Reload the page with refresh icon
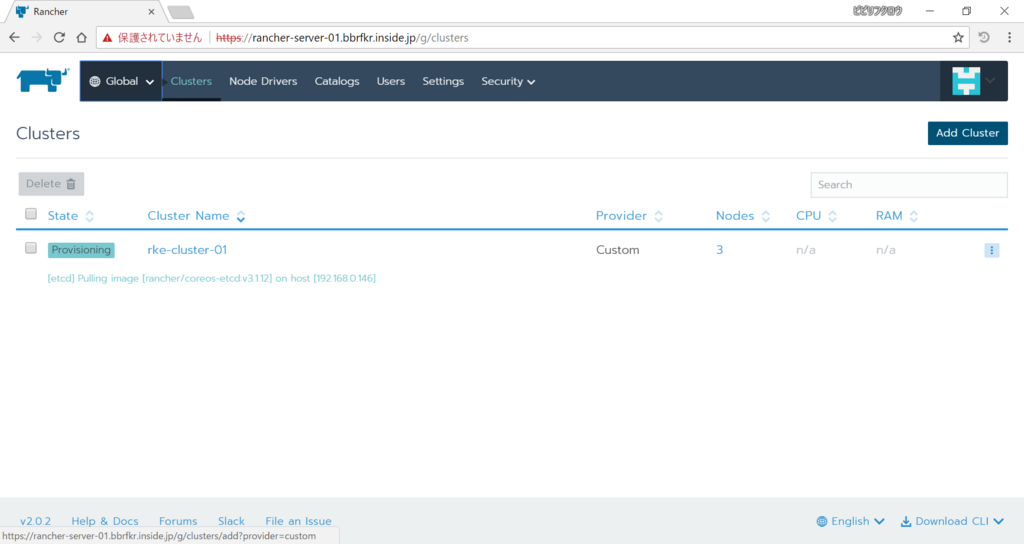1024x544 pixels. coord(59,37)
